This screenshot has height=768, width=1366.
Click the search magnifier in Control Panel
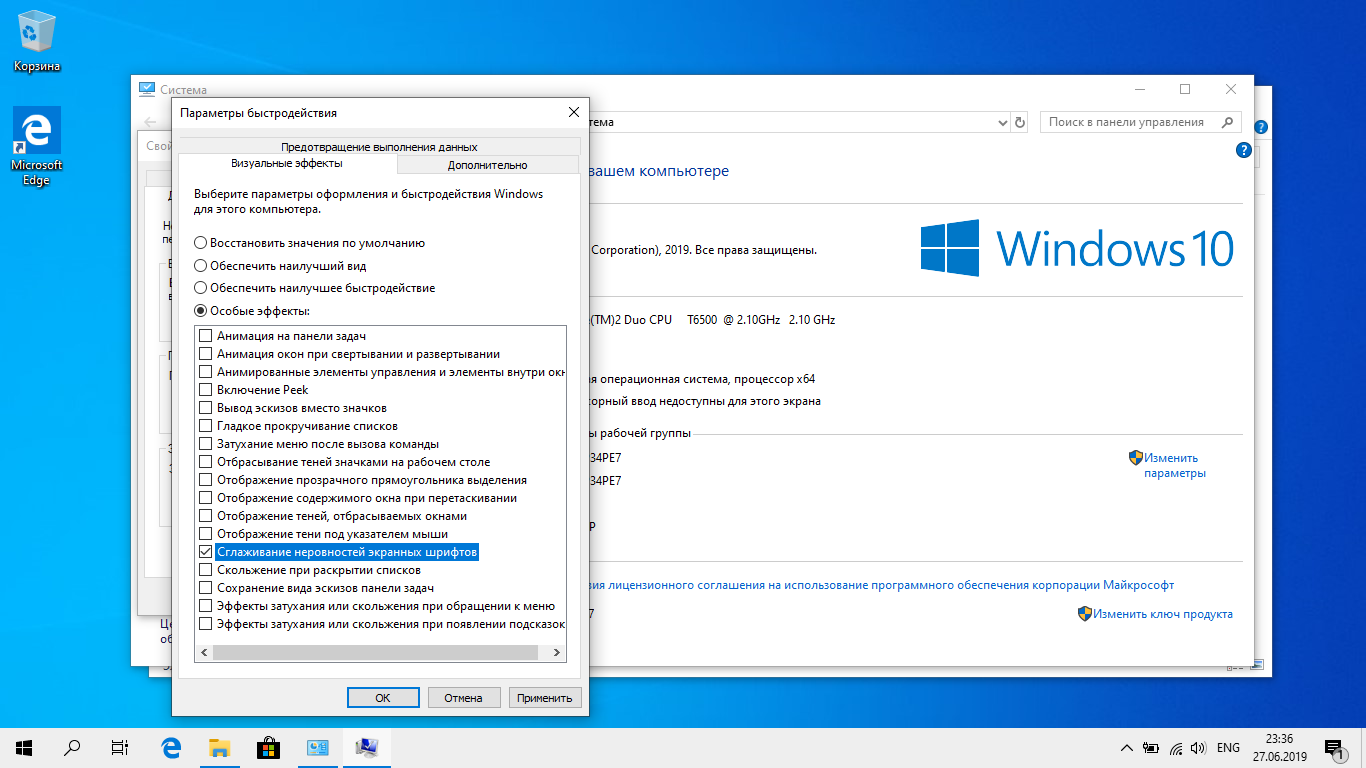pyautogui.click(x=1227, y=122)
